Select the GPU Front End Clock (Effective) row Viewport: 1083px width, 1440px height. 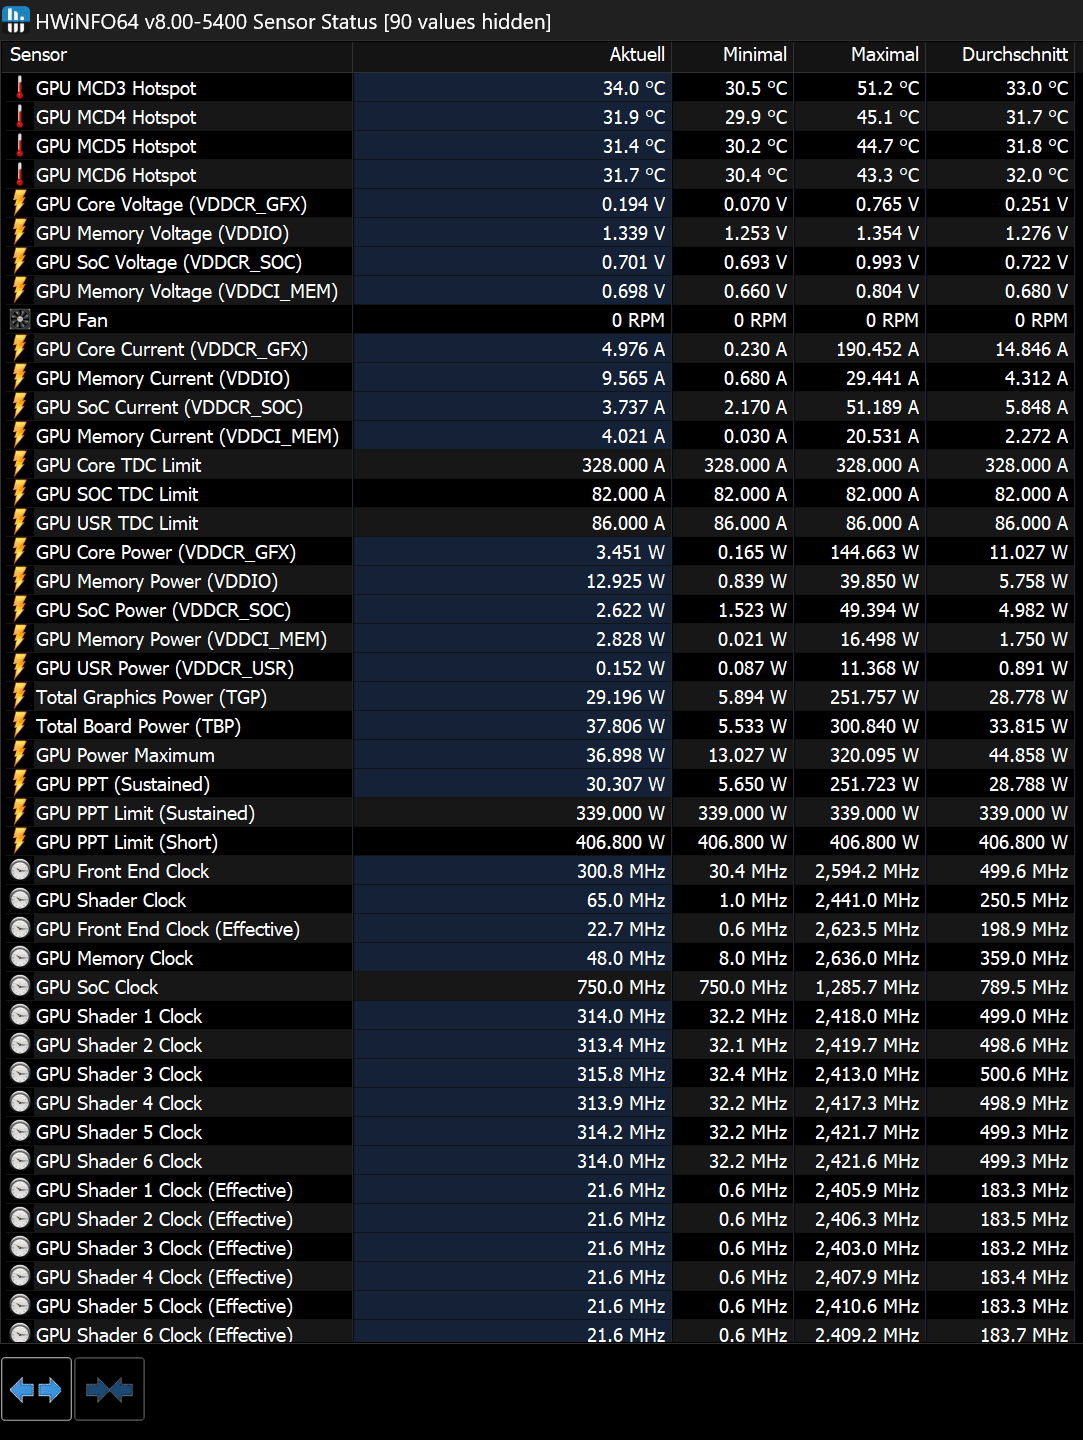(538, 929)
